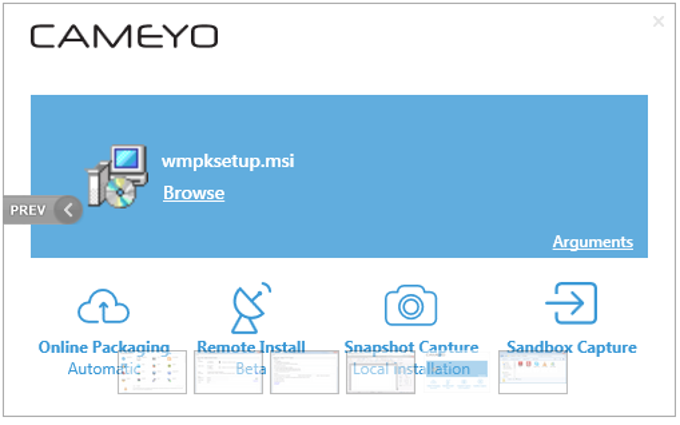Choose the Snapshot Capture camera icon

point(411,305)
